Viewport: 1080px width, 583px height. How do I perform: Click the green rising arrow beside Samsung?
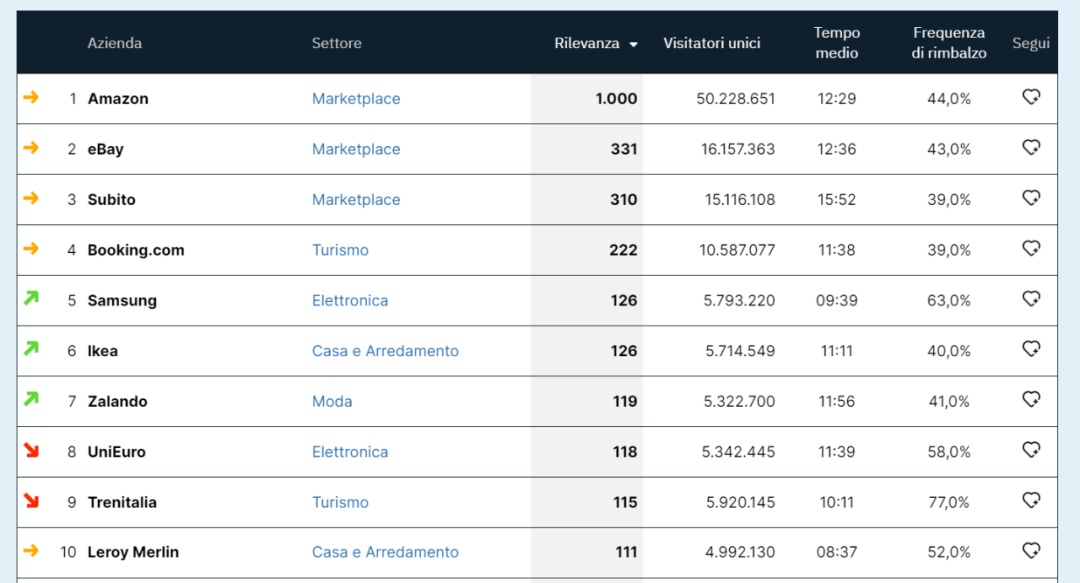31,298
